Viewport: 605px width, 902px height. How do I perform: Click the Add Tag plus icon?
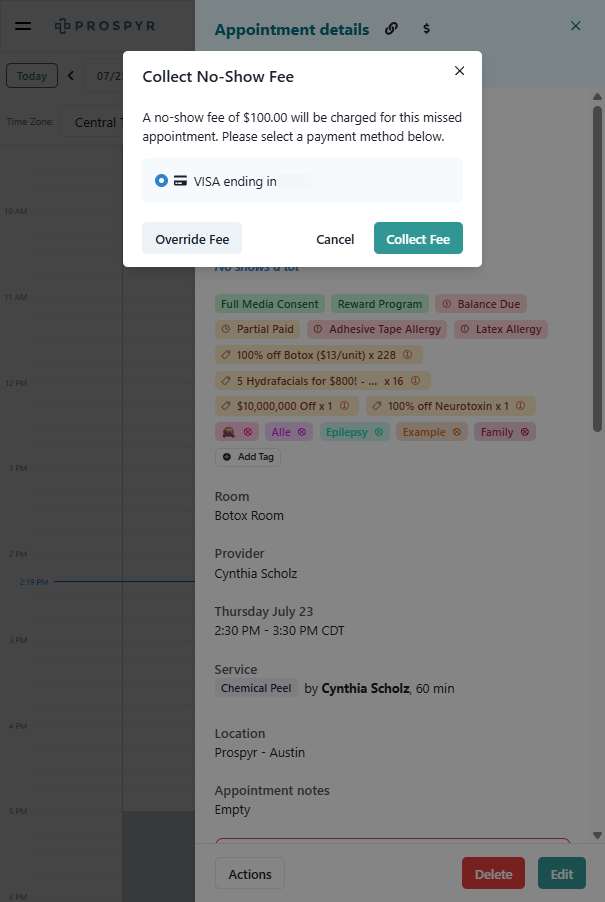point(227,457)
